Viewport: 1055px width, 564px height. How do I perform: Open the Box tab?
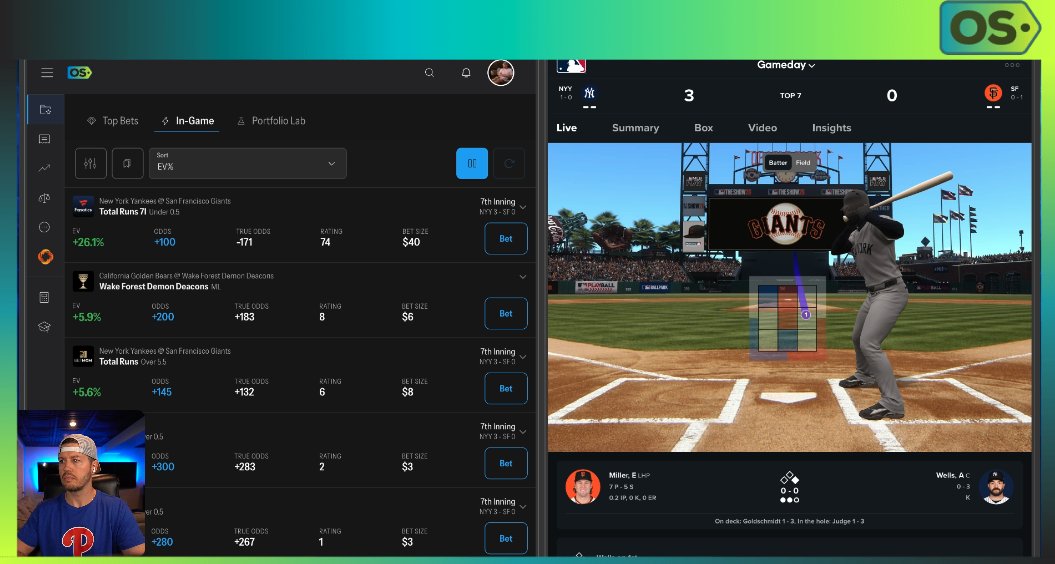coord(704,128)
